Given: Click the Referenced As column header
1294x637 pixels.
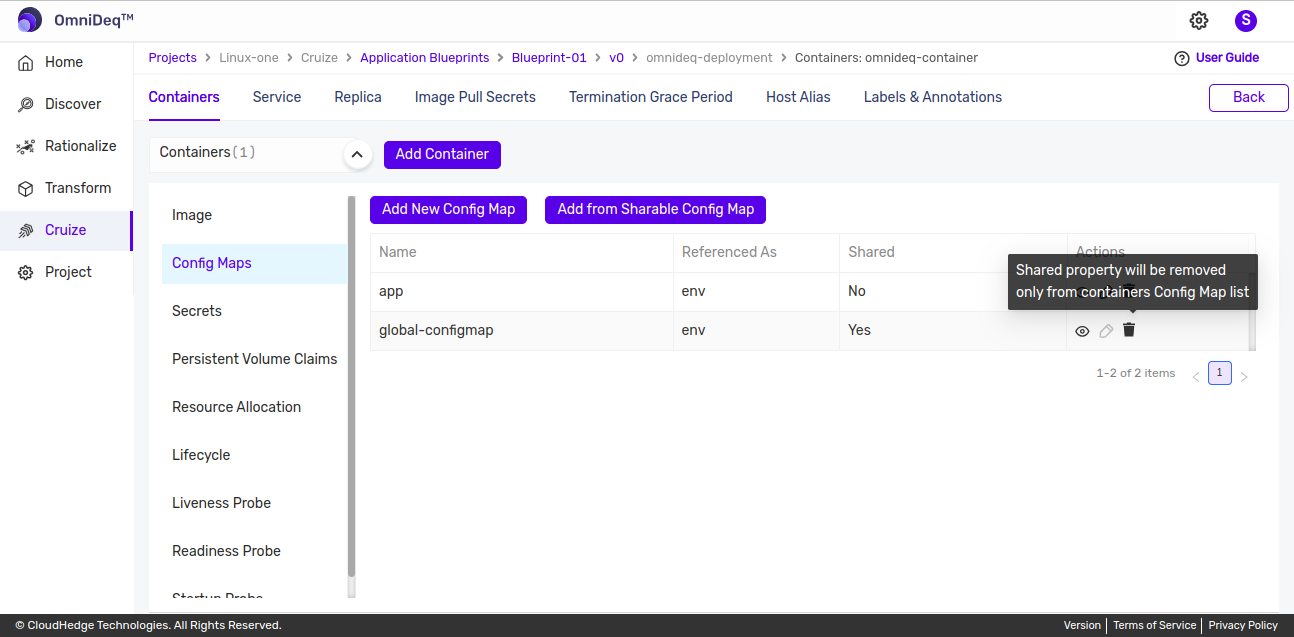Looking at the screenshot, I should (757, 252).
